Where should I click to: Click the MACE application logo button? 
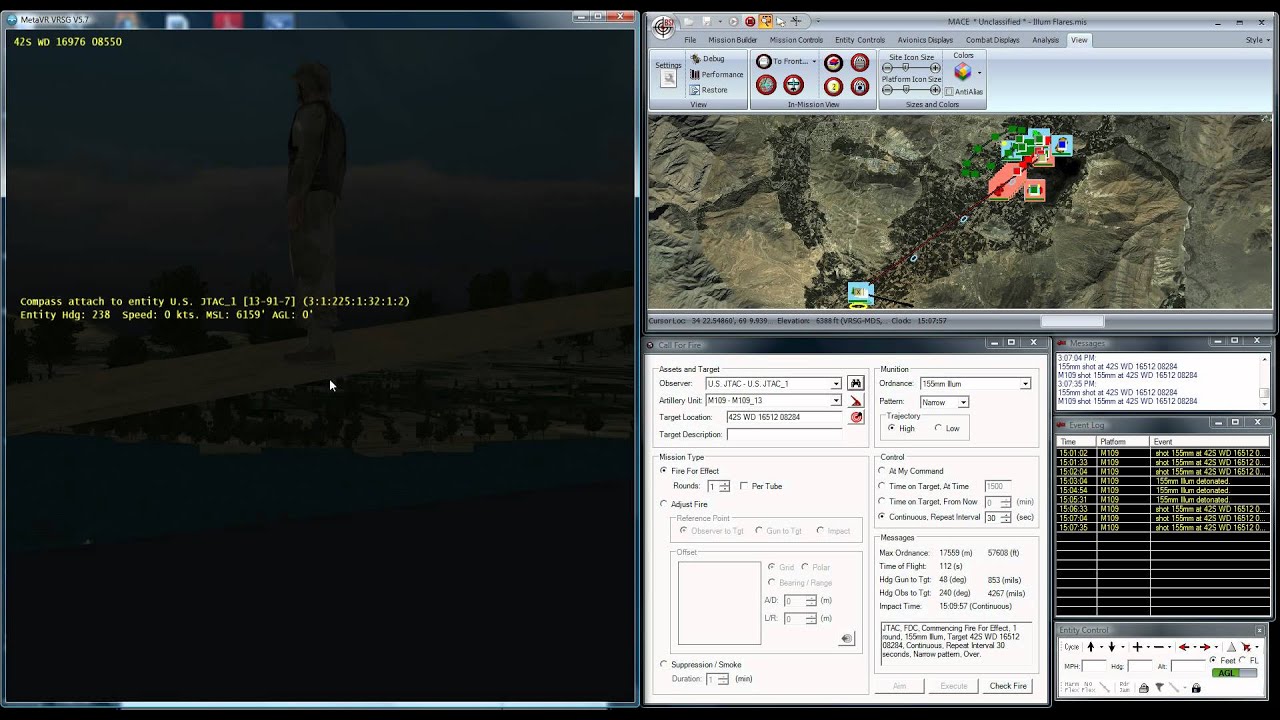[663, 26]
